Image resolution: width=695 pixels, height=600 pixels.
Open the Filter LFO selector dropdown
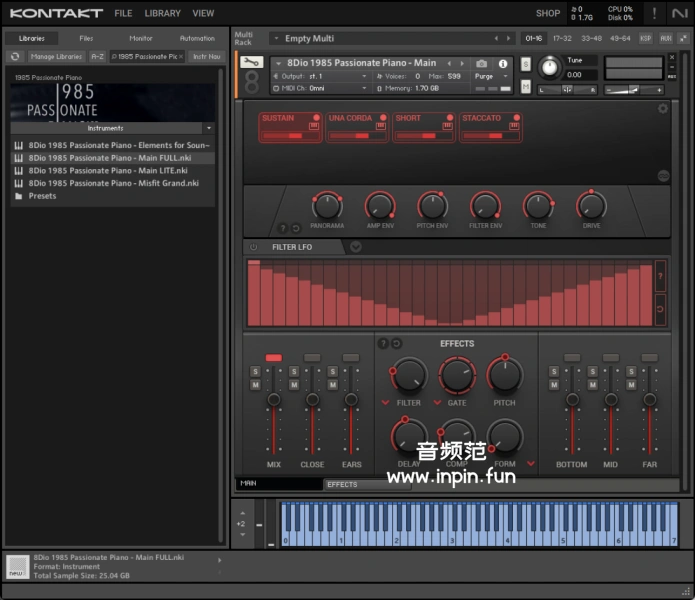(356, 247)
